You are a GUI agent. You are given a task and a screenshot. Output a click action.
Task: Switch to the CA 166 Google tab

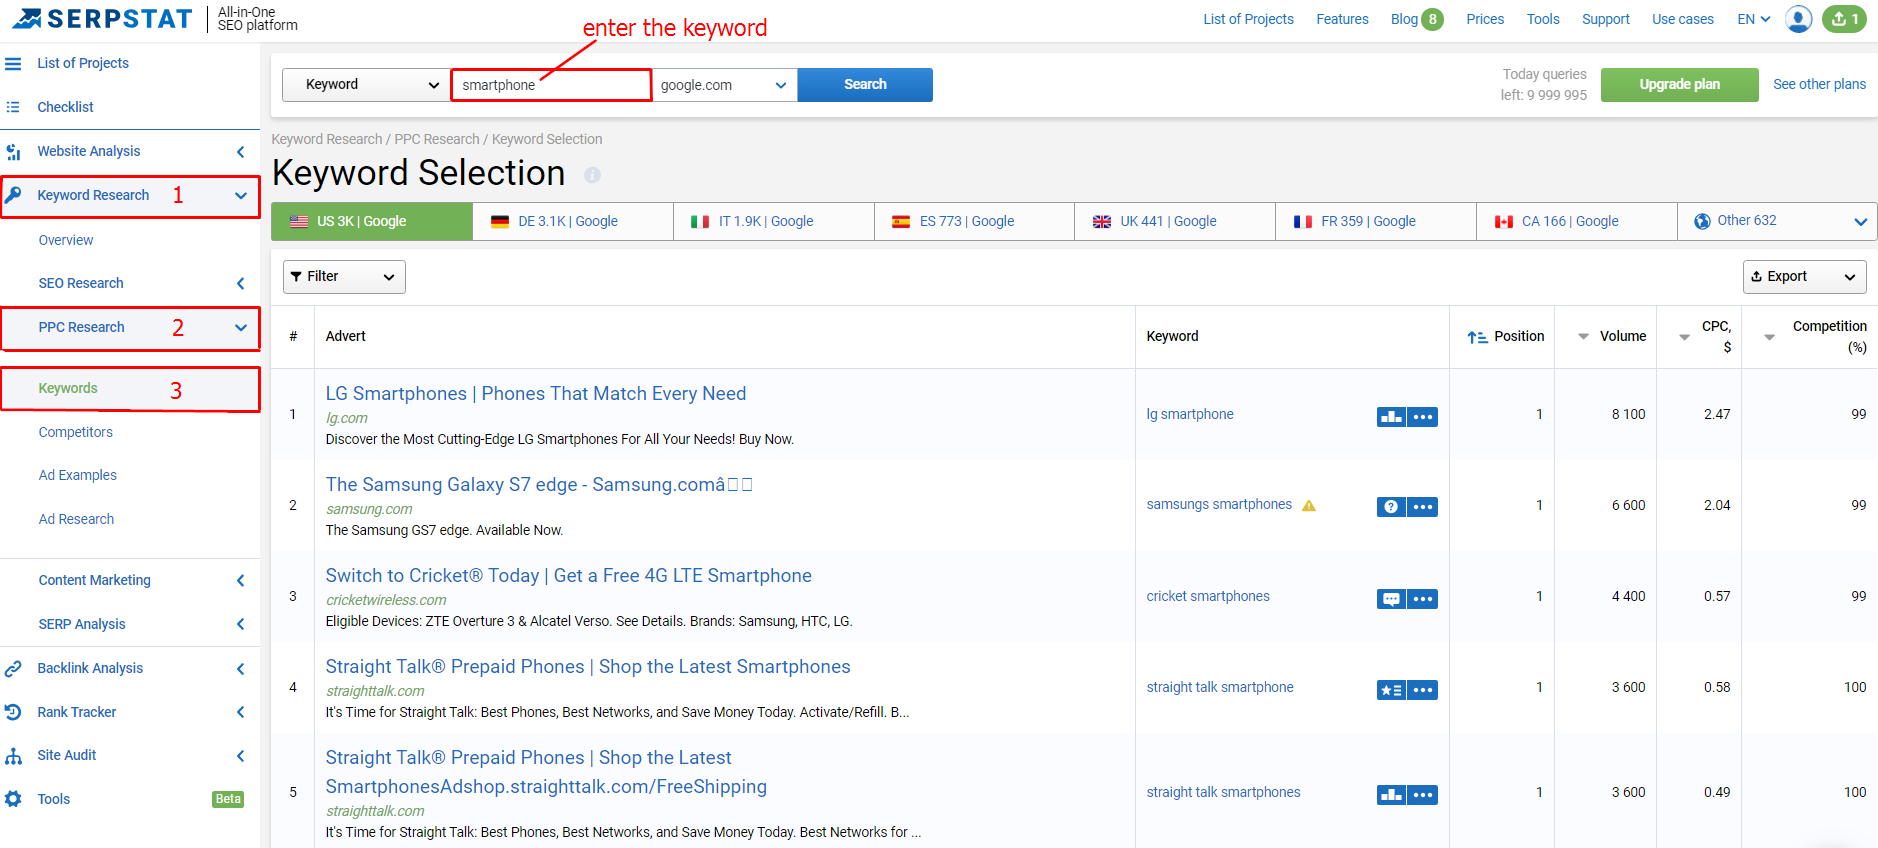pos(1577,221)
